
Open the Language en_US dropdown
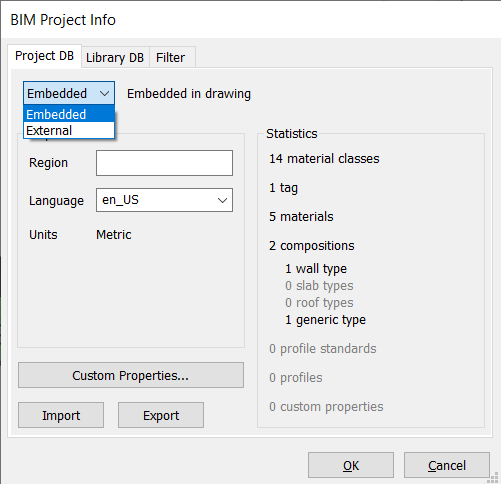(164, 200)
